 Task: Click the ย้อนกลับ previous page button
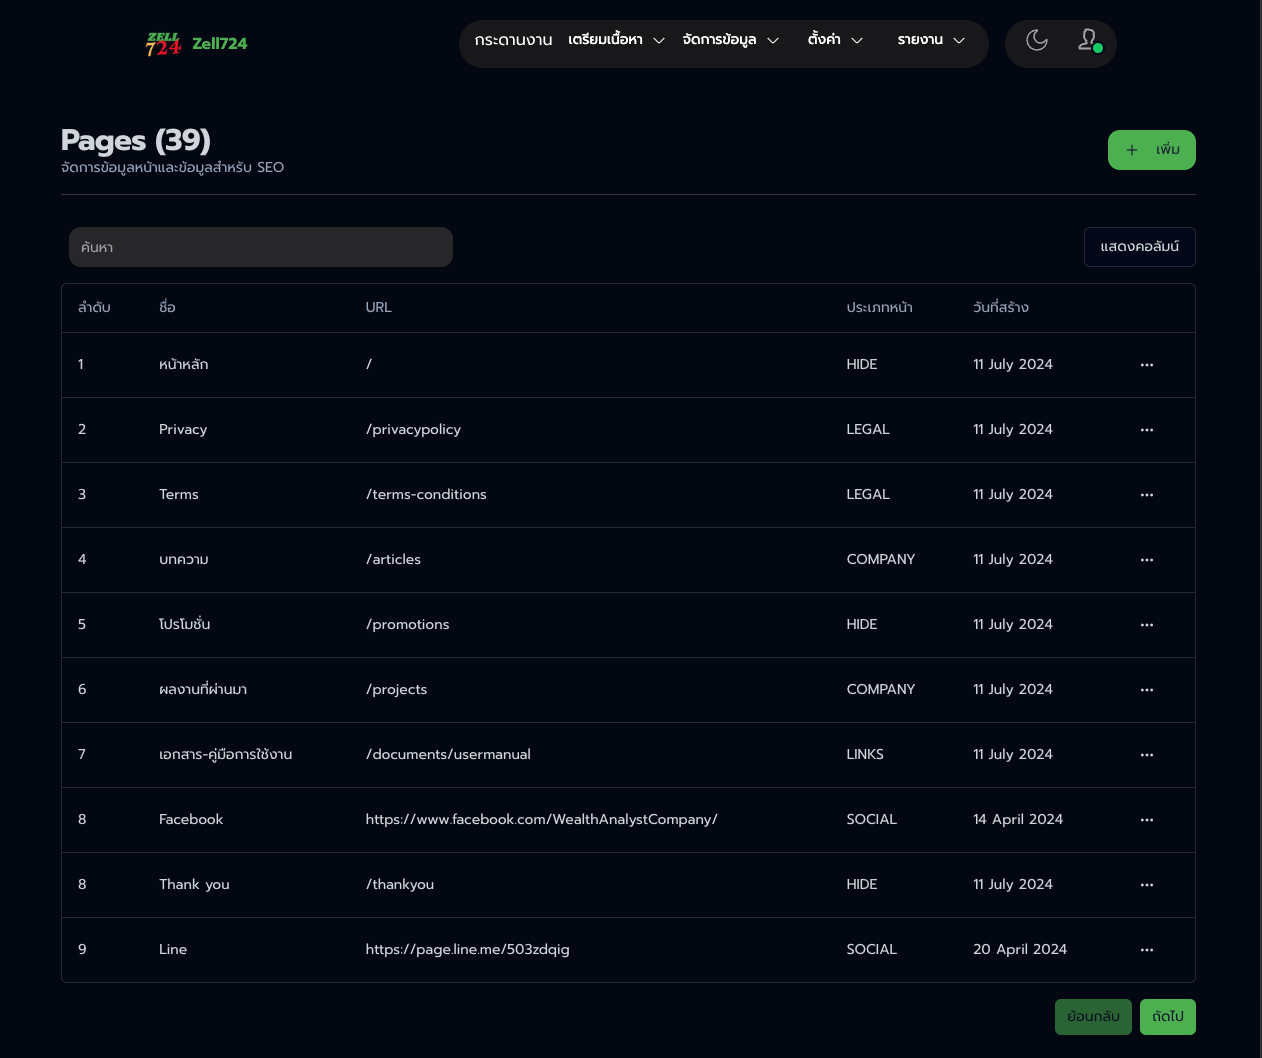[1093, 1017]
